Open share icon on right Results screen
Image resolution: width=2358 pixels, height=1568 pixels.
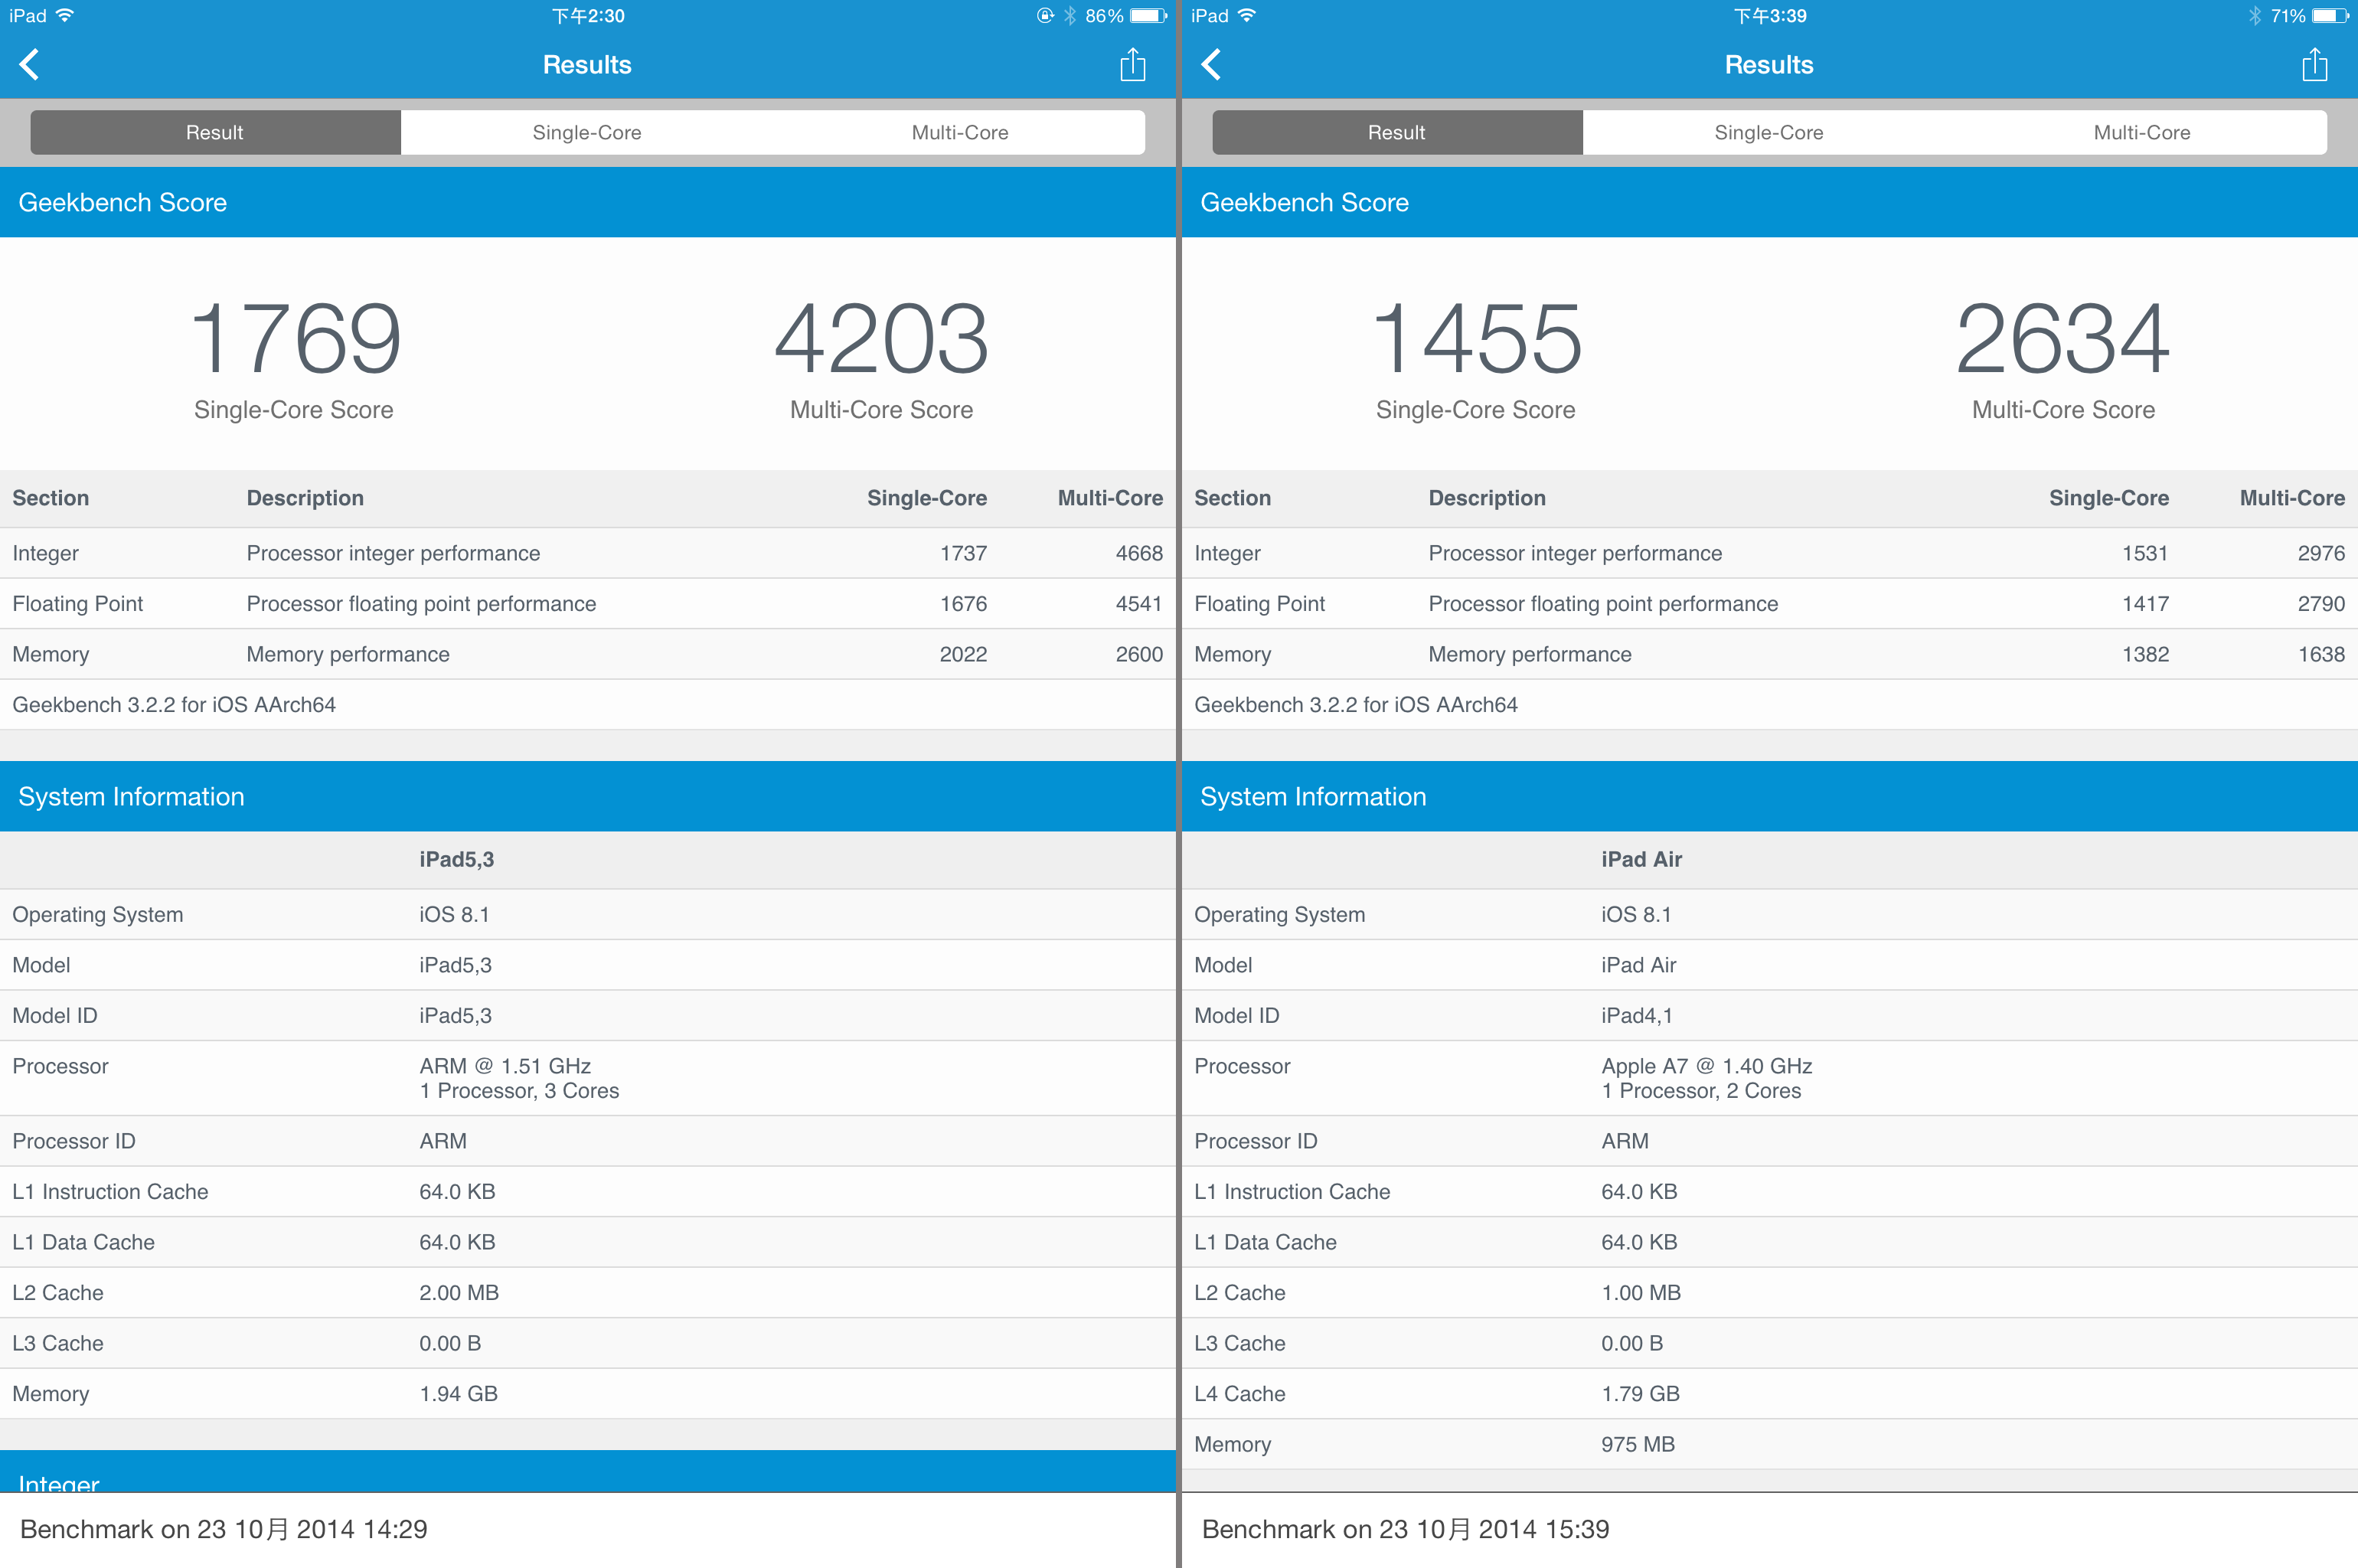(x=2314, y=65)
